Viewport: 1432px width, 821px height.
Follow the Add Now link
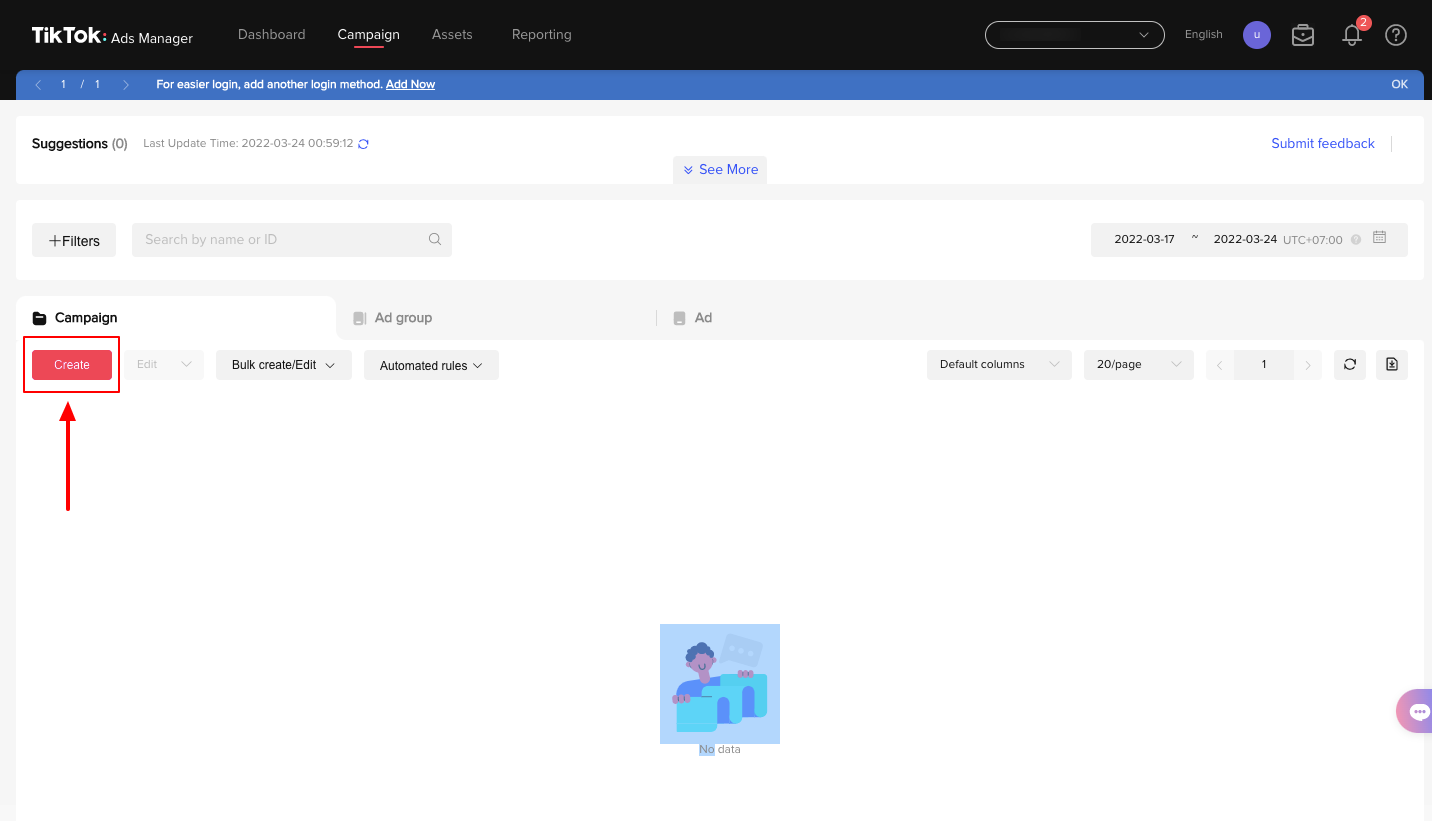(410, 85)
